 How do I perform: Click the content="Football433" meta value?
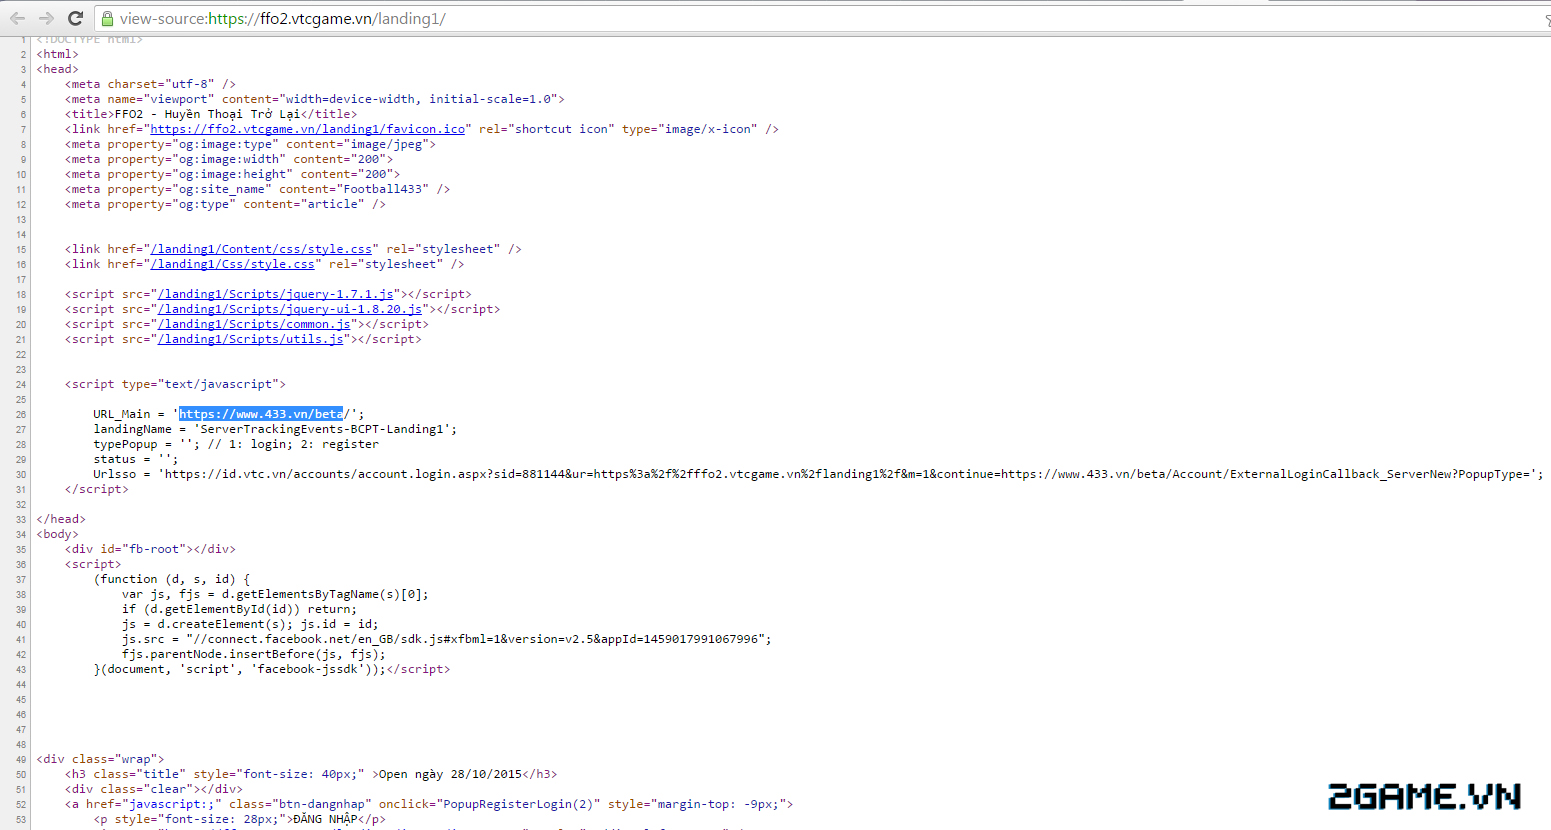[x=354, y=189]
